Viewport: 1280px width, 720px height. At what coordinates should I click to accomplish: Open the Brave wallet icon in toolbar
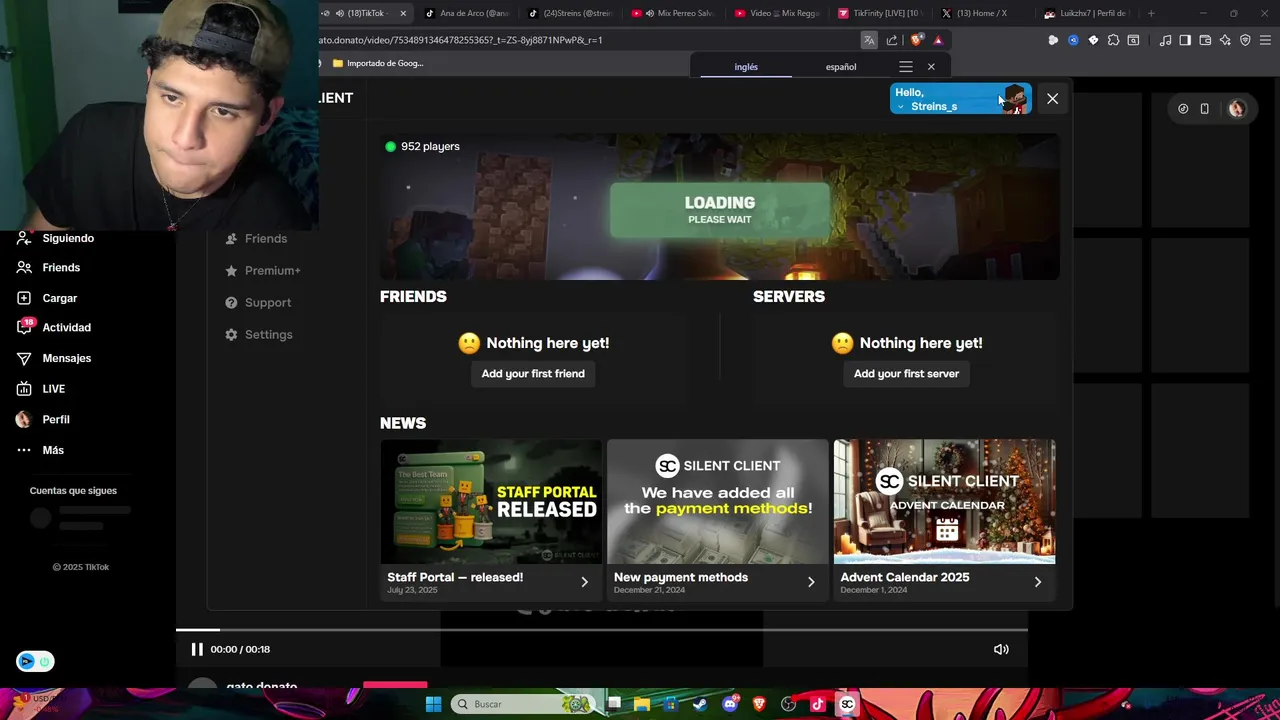coord(1205,40)
